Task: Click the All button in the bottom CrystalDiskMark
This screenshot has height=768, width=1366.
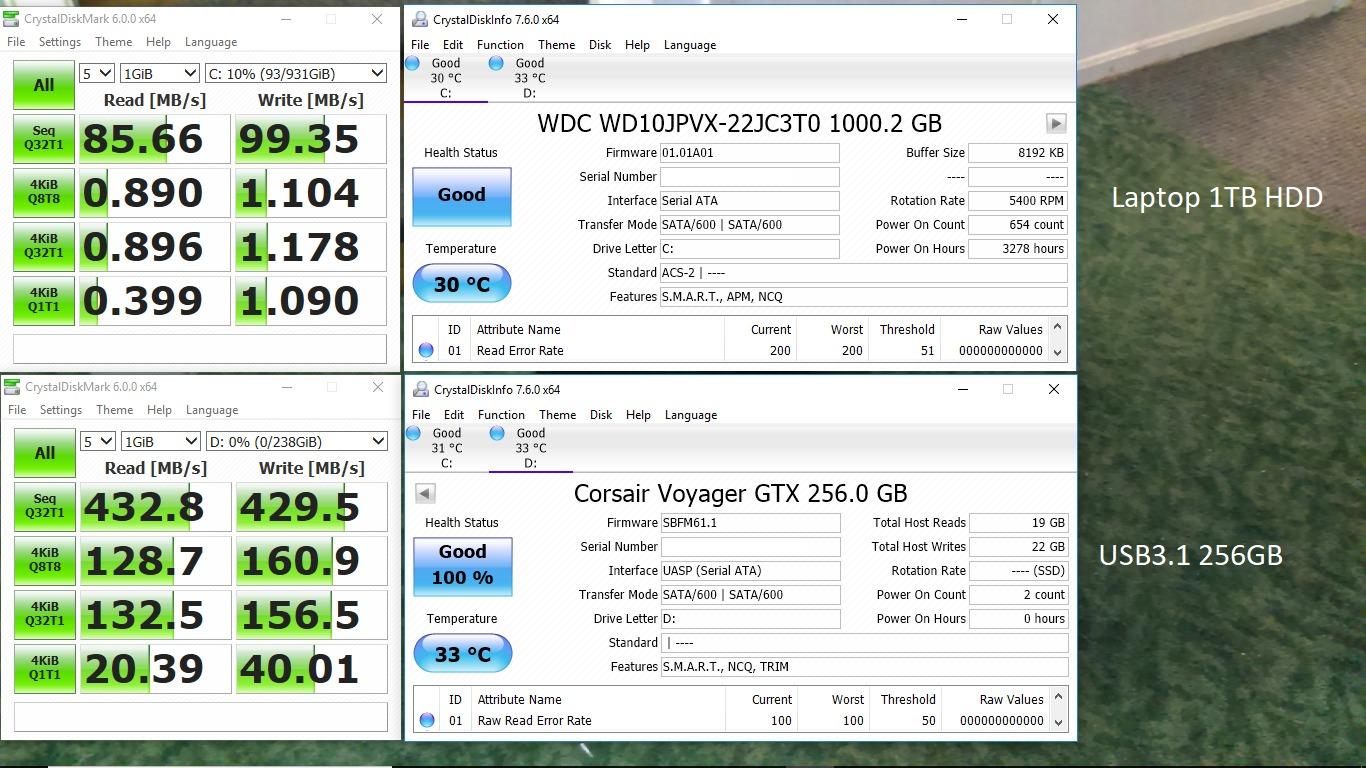Action: pos(45,453)
